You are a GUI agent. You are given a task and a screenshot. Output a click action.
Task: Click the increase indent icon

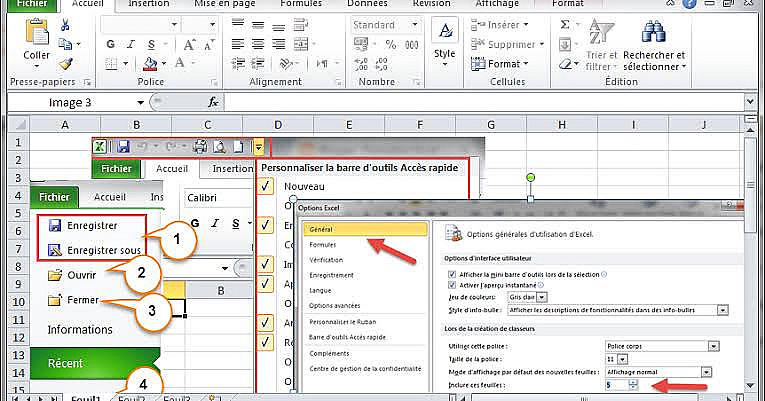(258, 63)
